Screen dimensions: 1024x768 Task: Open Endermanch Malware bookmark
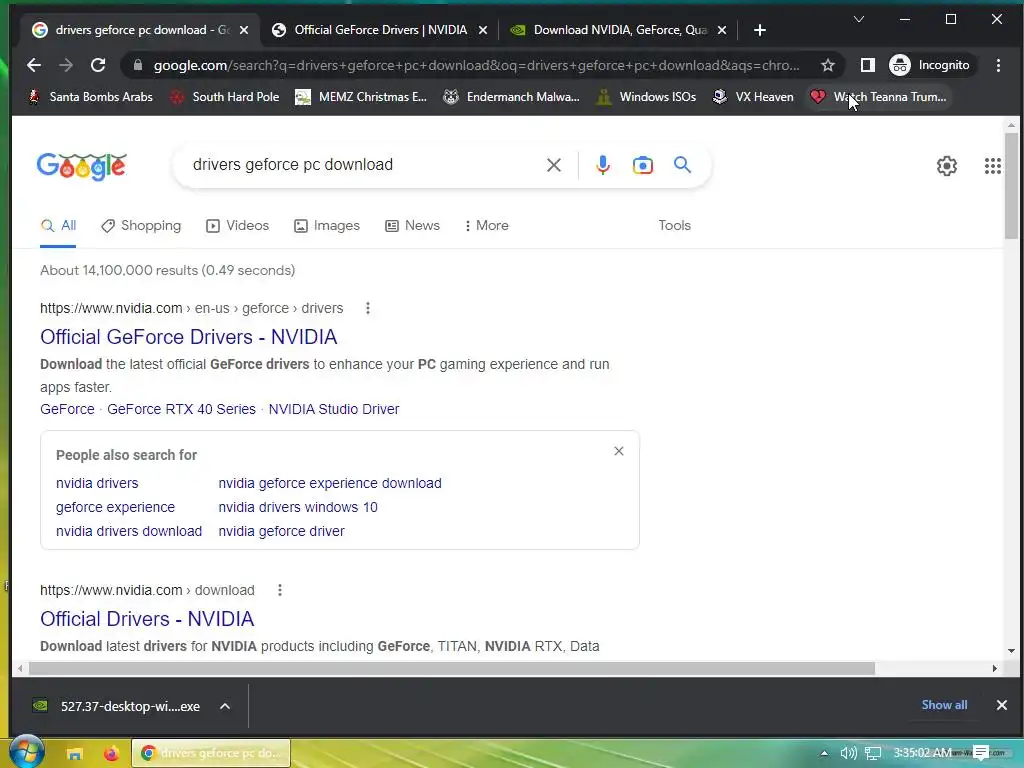point(511,97)
